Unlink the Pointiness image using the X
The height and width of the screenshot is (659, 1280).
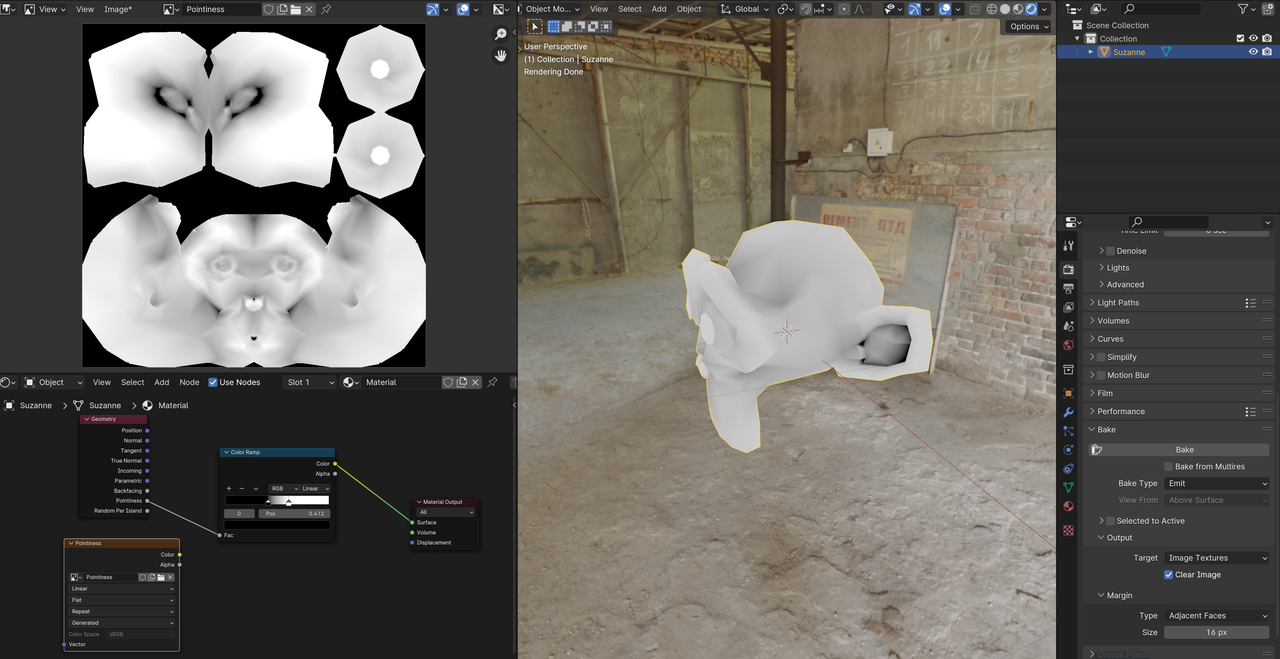point(309,9)
